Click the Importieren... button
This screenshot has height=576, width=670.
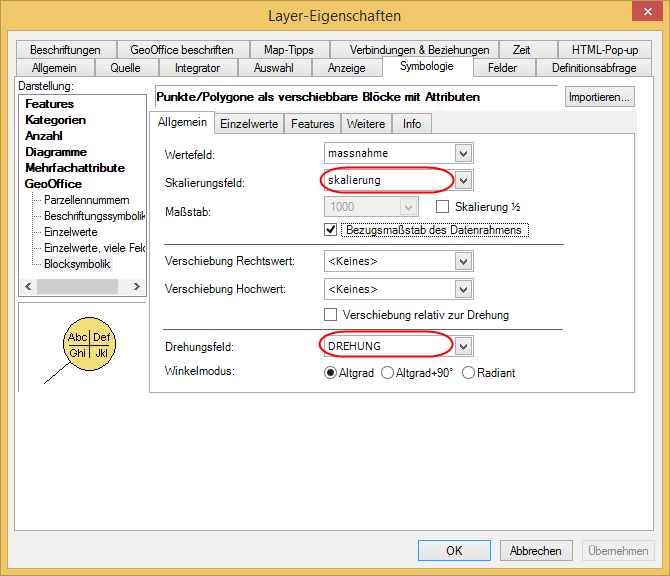pos(599,97)
